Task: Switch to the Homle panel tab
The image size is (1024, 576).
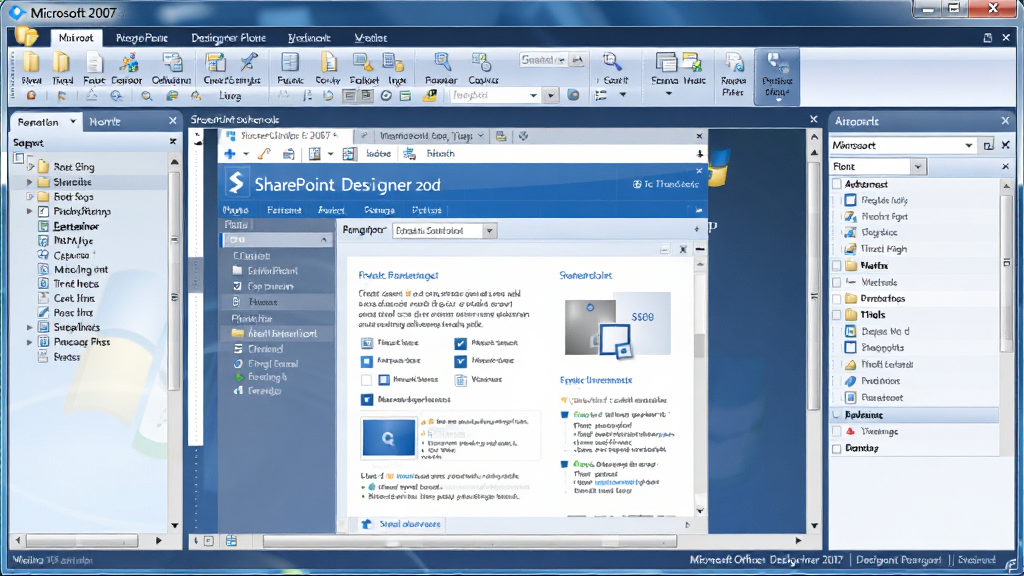Action: 104,121
